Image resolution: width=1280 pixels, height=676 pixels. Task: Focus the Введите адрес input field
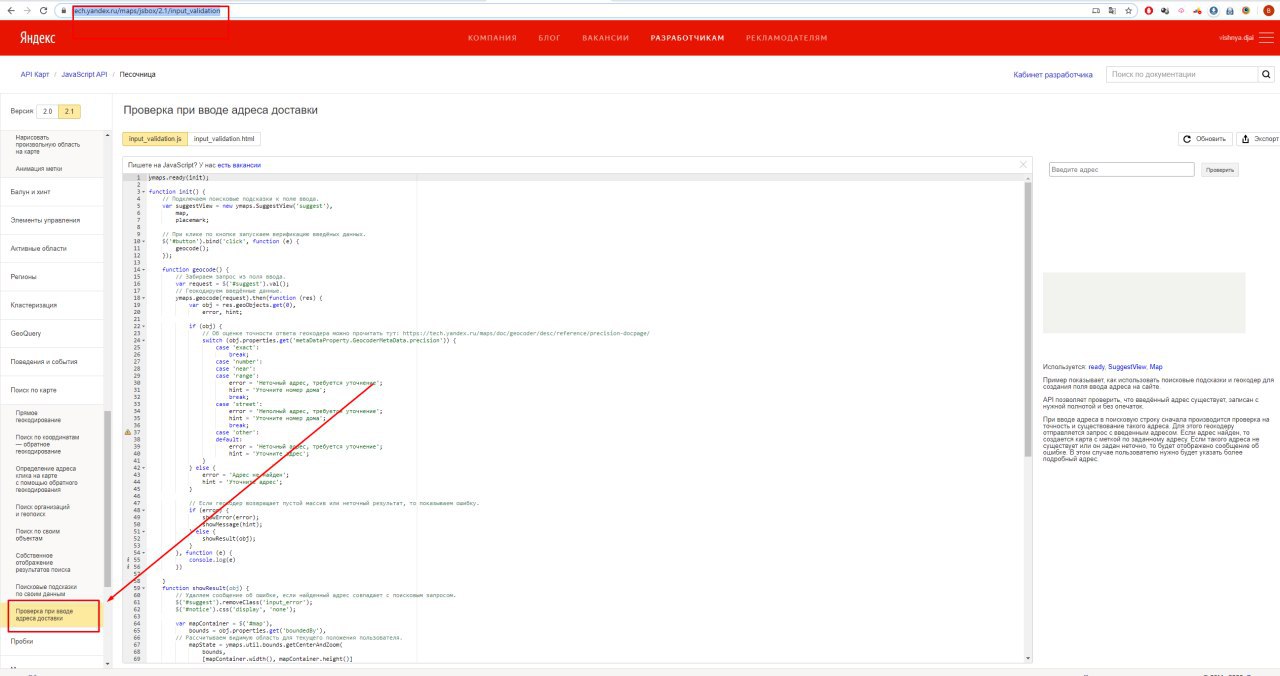1122,170
